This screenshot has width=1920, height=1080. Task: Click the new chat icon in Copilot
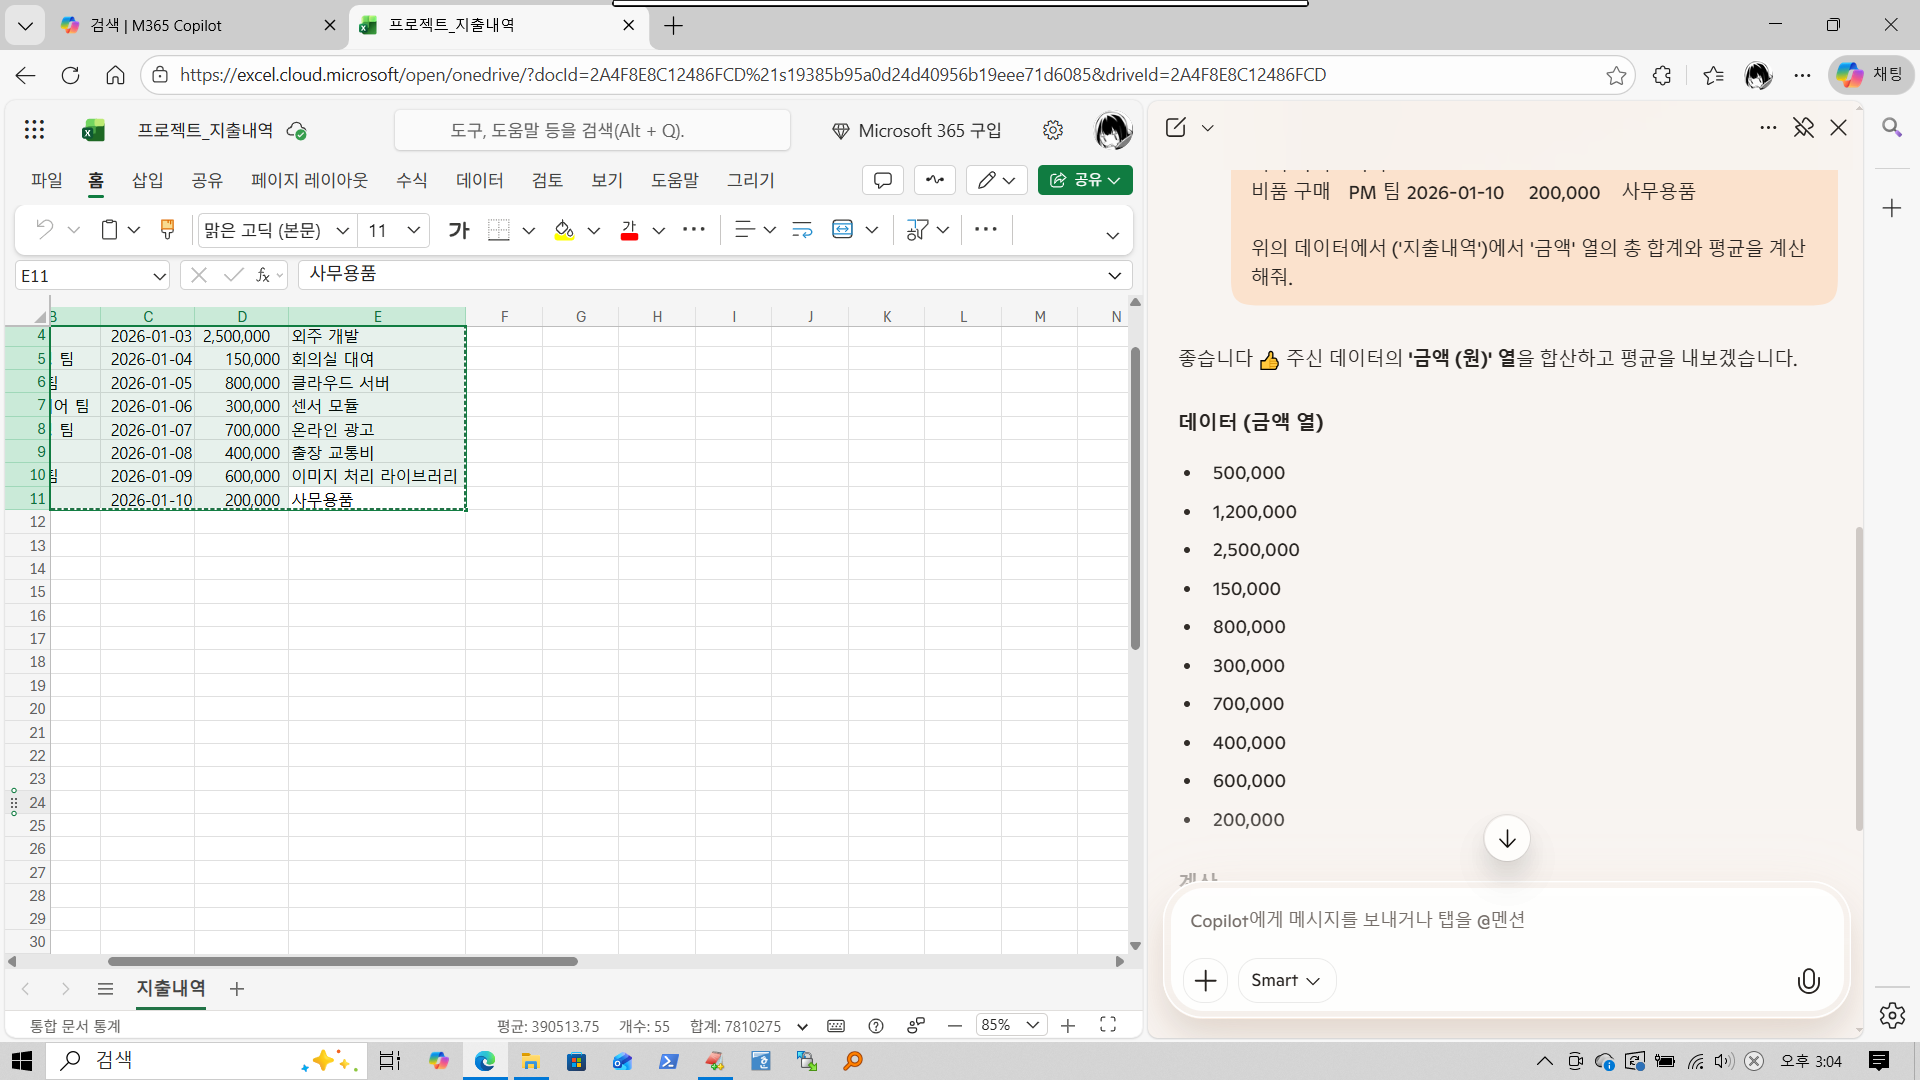(1176, 127)
